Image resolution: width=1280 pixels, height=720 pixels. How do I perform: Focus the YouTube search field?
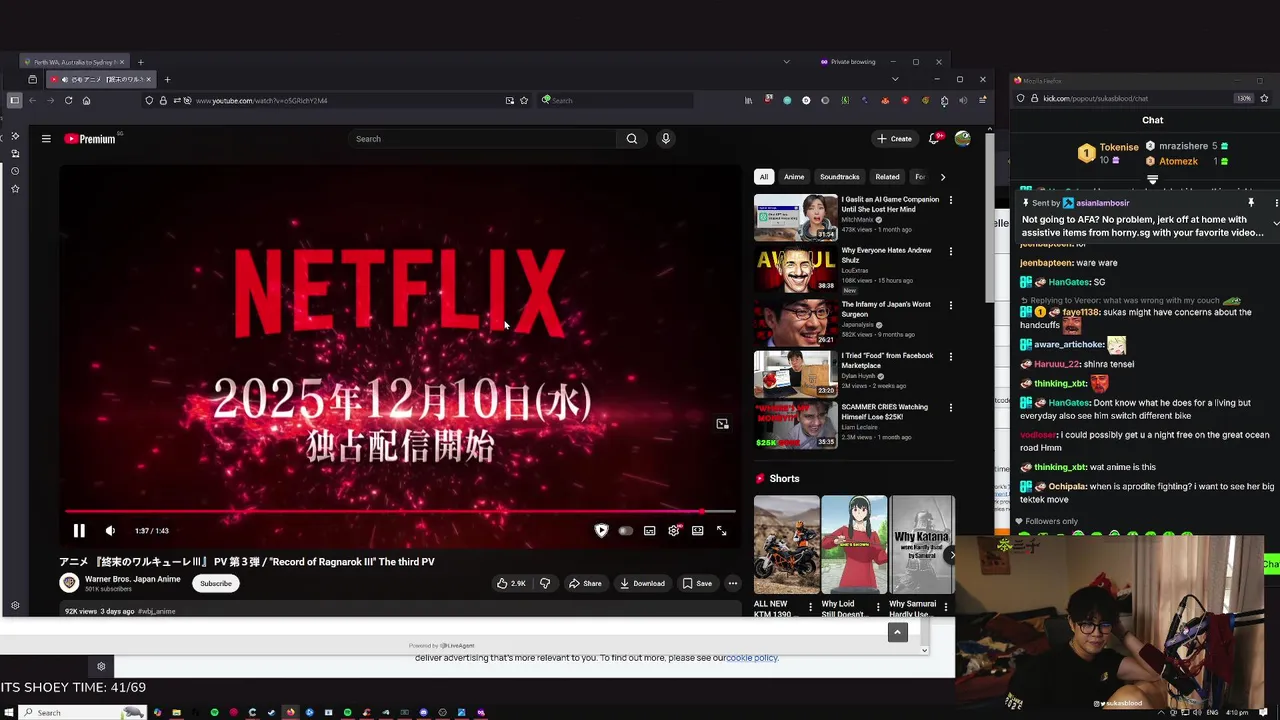(483, 139)
